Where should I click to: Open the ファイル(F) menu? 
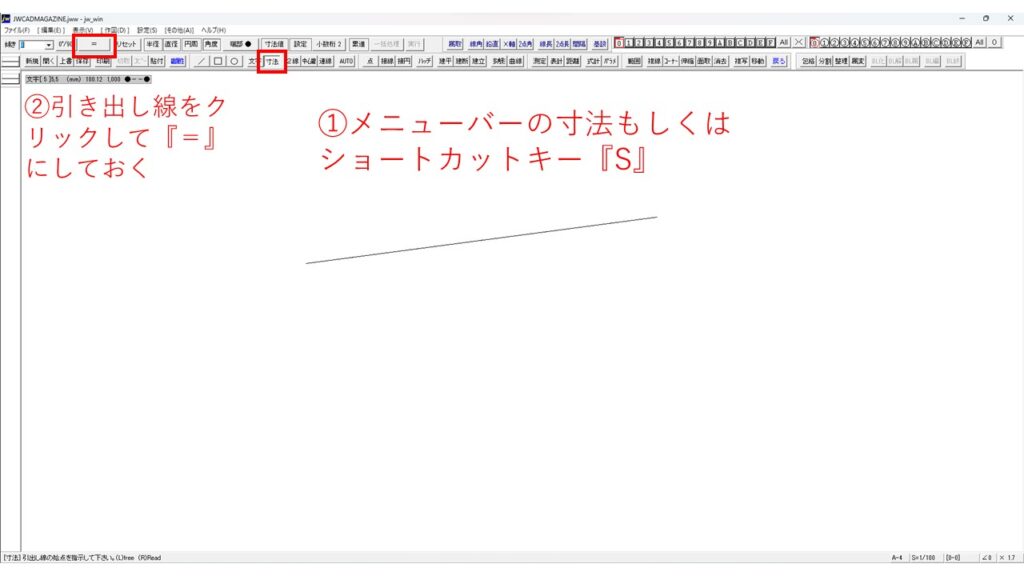(x=16, y=30)
